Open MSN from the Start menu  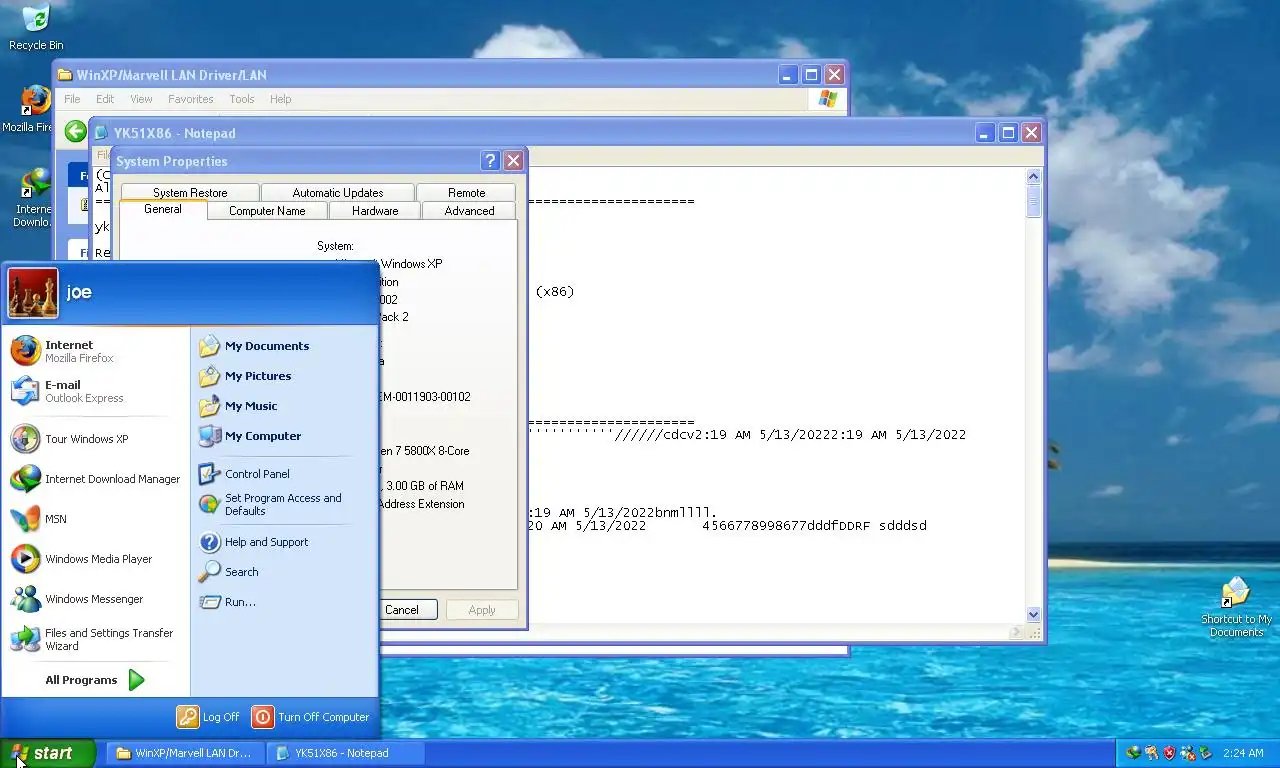pyautogui.click(x=96, y=519)
